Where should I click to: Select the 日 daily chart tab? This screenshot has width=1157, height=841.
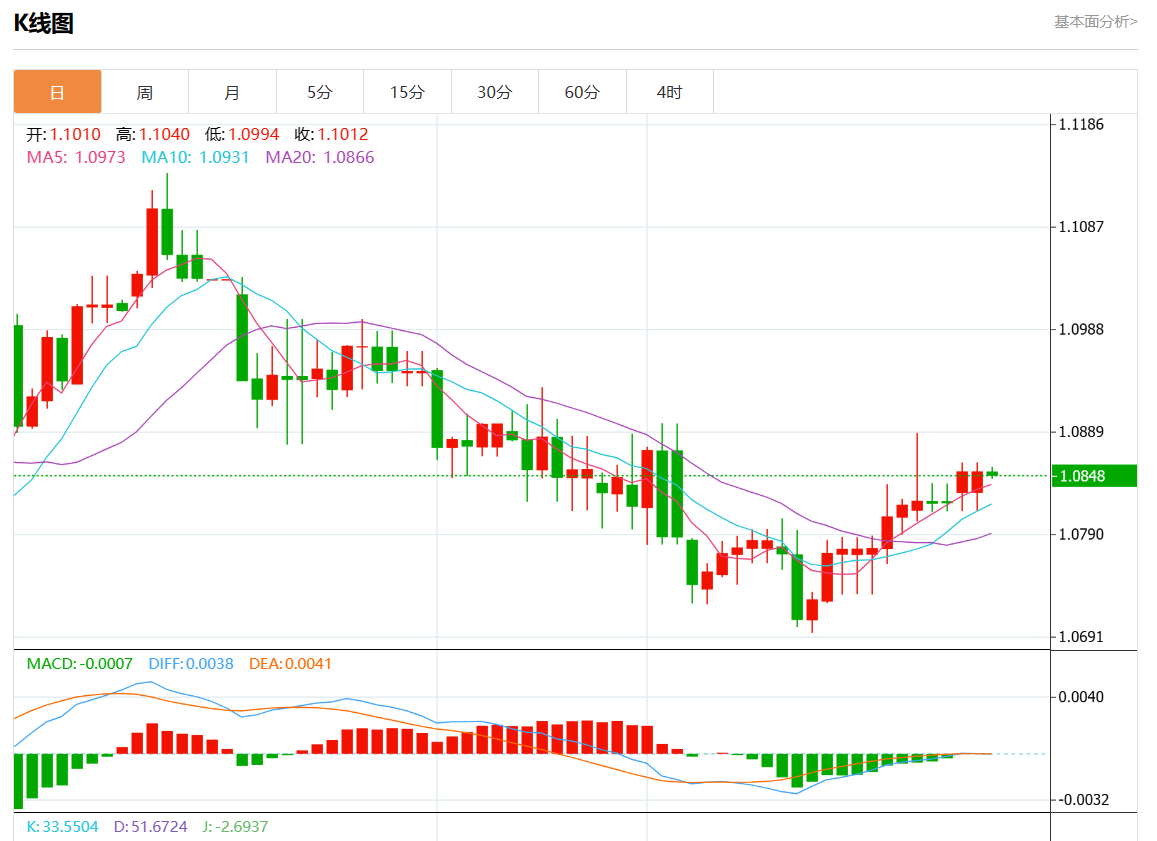(x=57, y=92)
